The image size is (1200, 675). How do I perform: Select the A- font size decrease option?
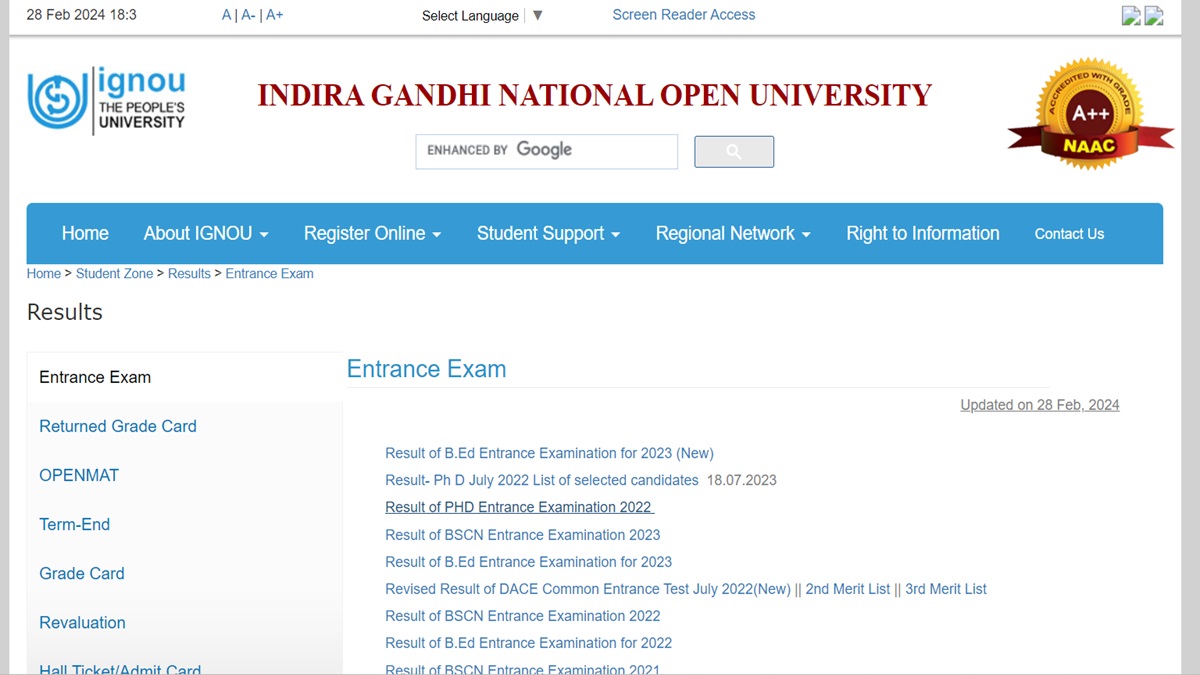(247, 14)
